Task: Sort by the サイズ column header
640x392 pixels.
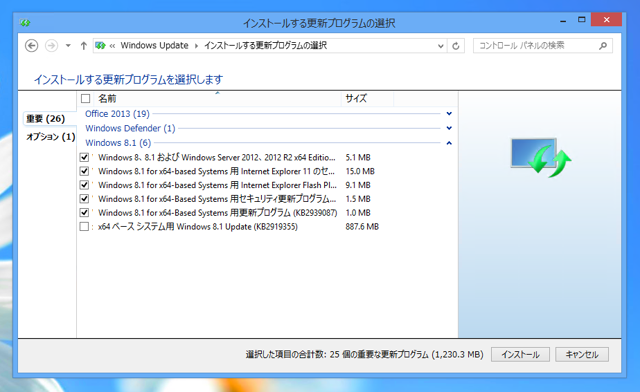Action: click(x=367, y=98)
